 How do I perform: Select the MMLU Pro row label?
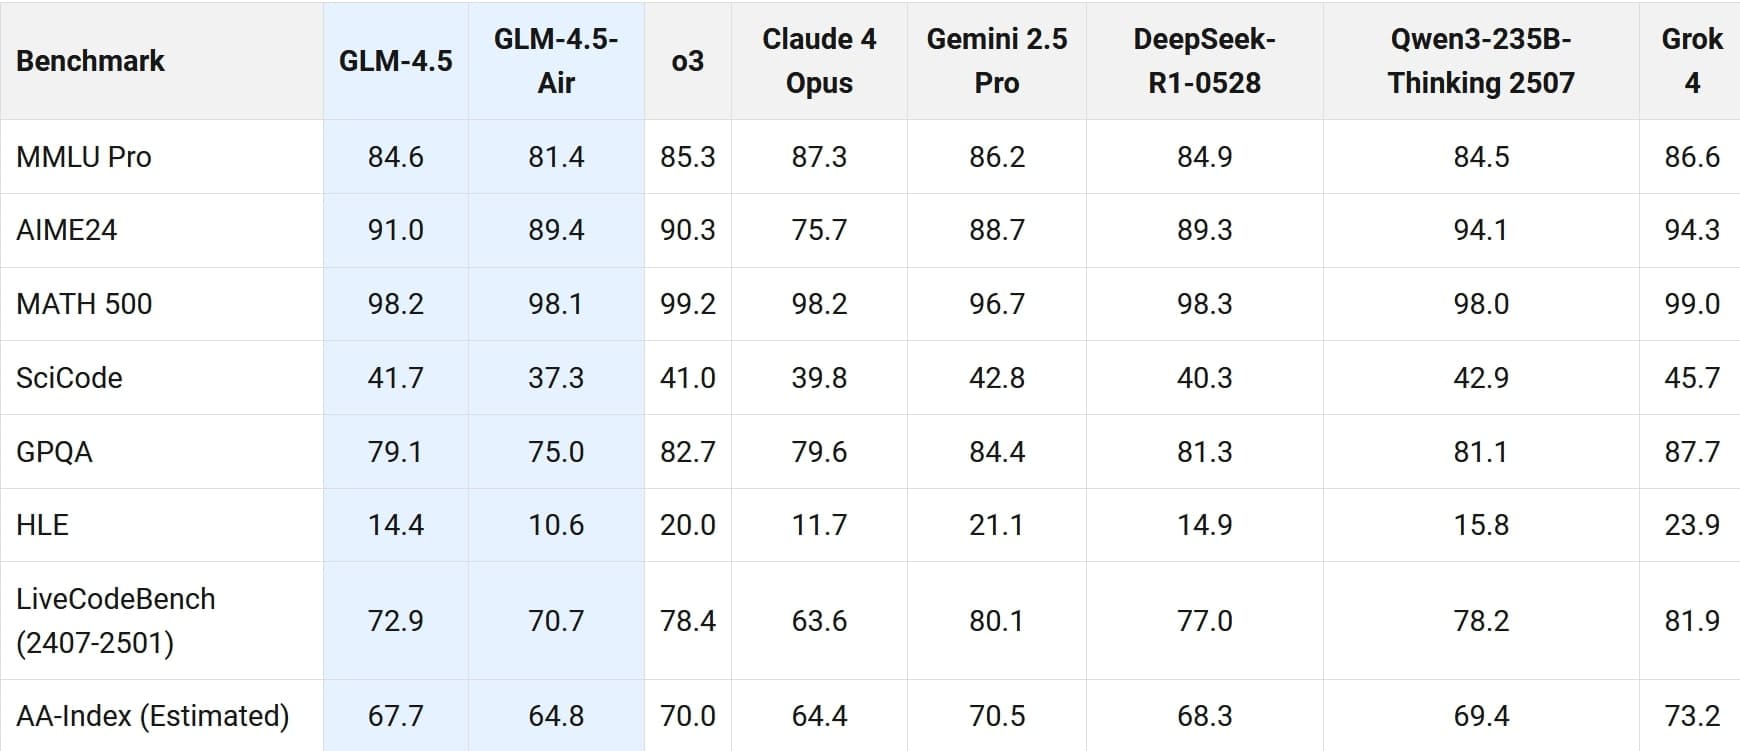[x=84, y=157]
